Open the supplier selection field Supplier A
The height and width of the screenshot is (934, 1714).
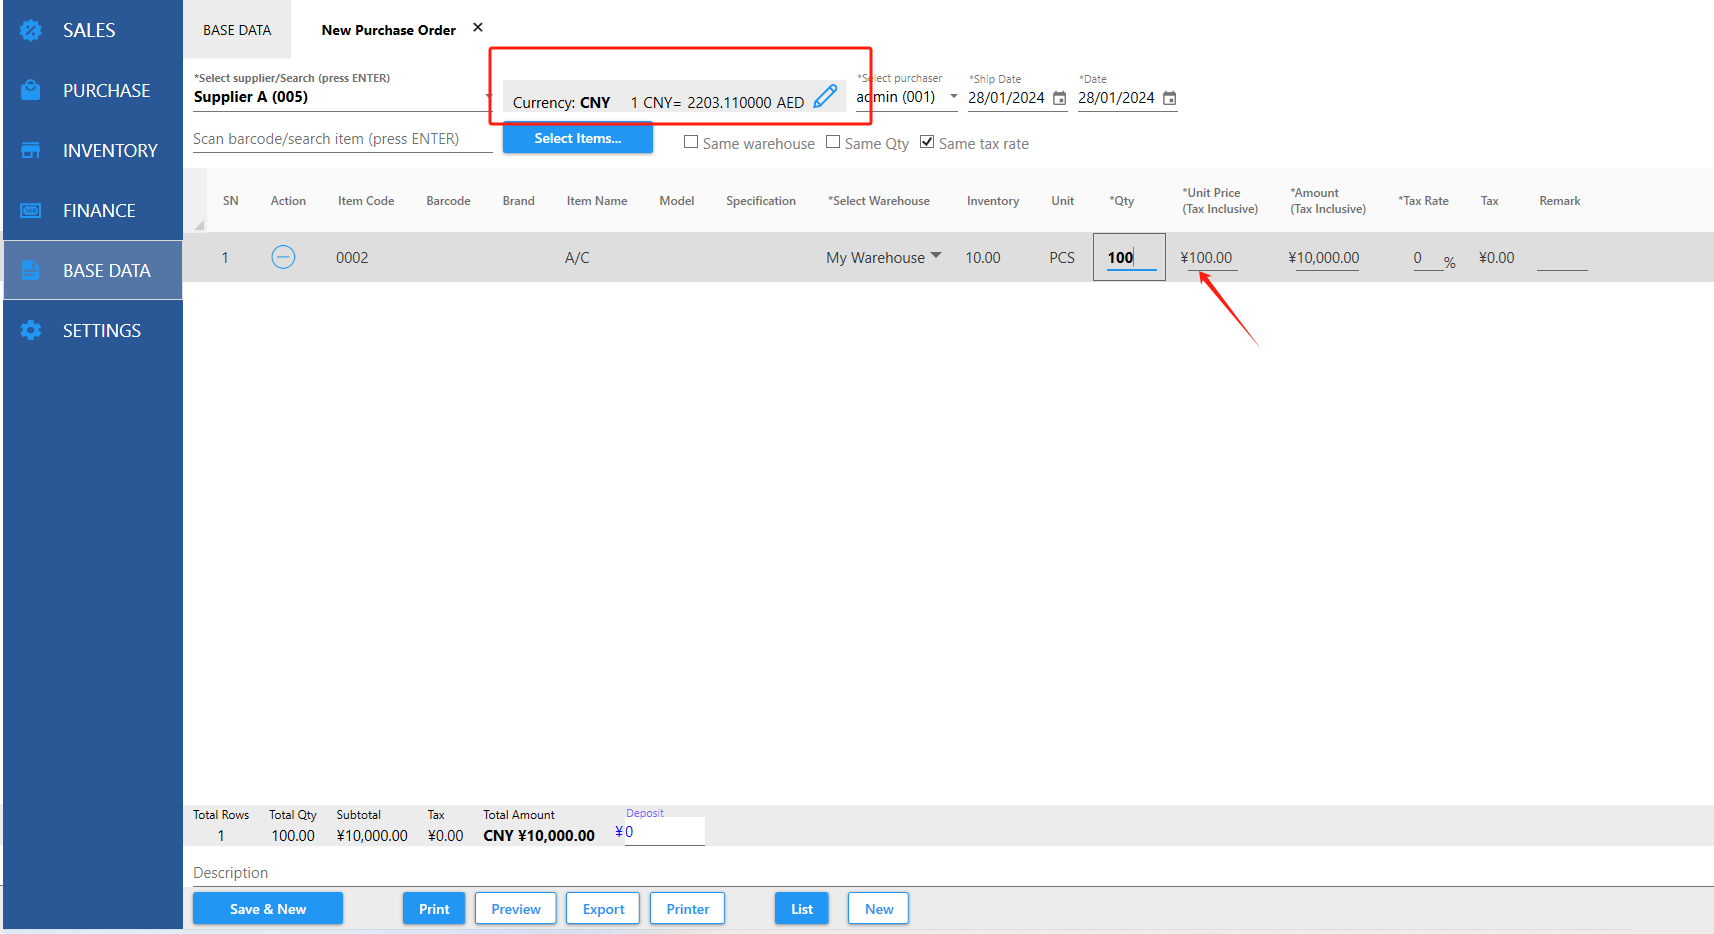coord(341,97)
